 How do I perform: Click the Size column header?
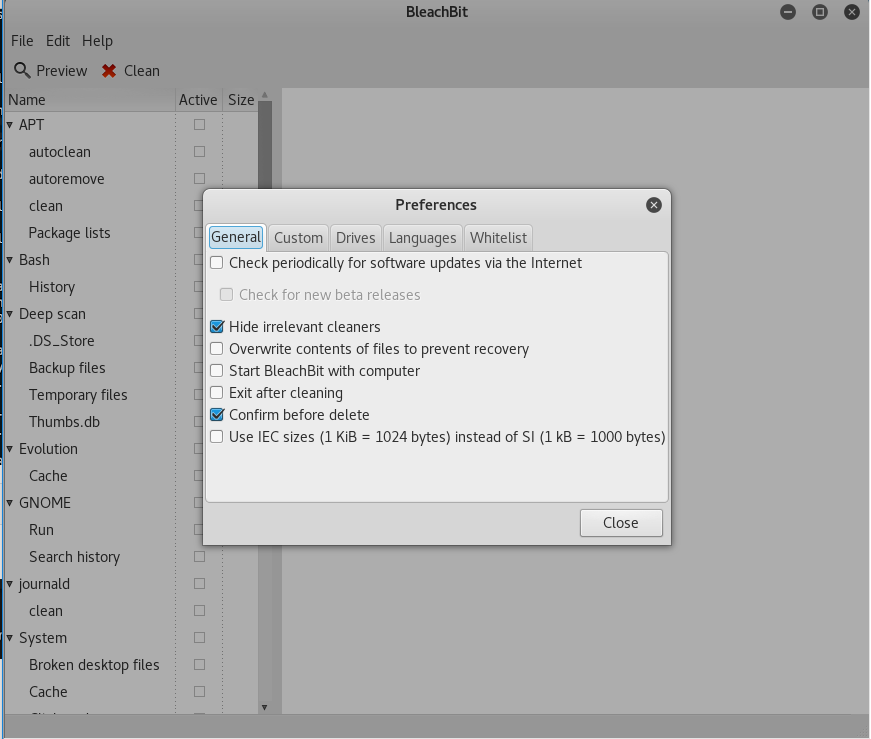click(x=241, y=100)
